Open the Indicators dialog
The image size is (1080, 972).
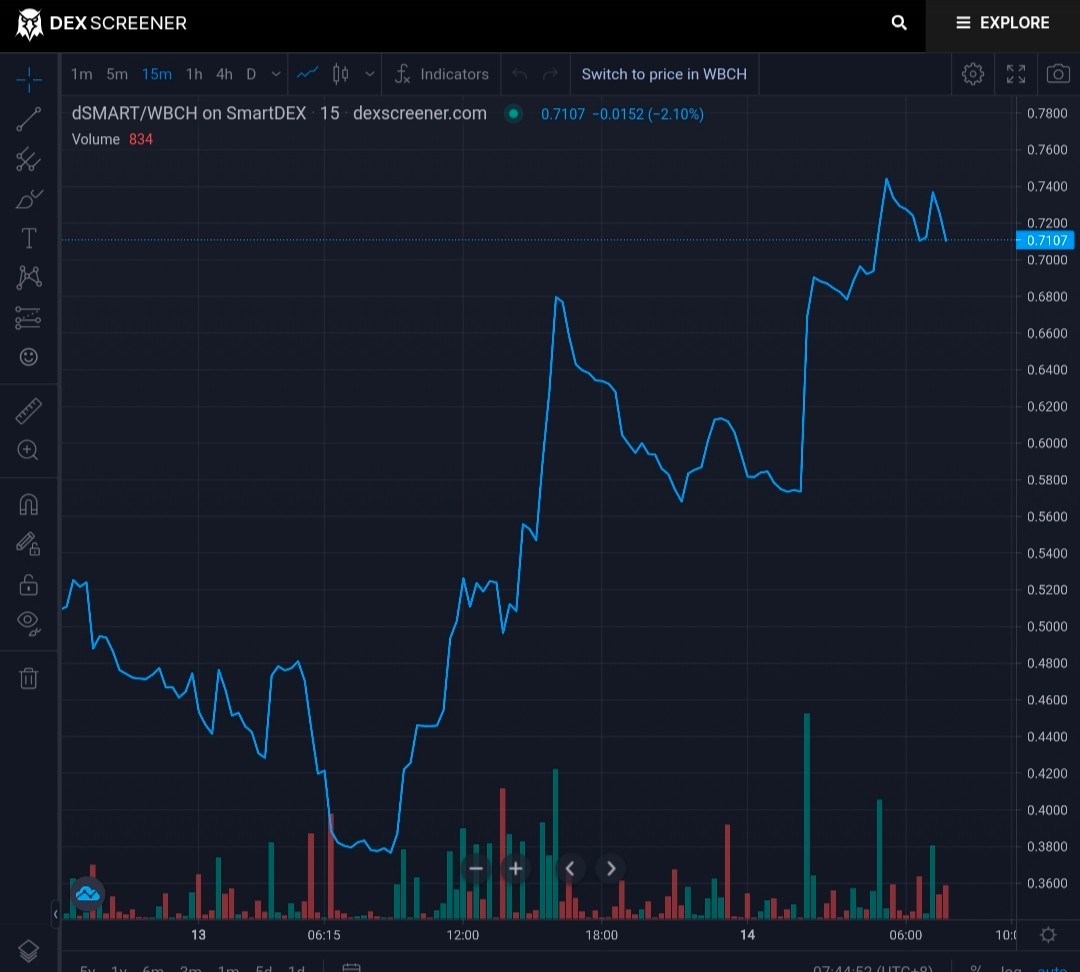click(x=442, y=74)
